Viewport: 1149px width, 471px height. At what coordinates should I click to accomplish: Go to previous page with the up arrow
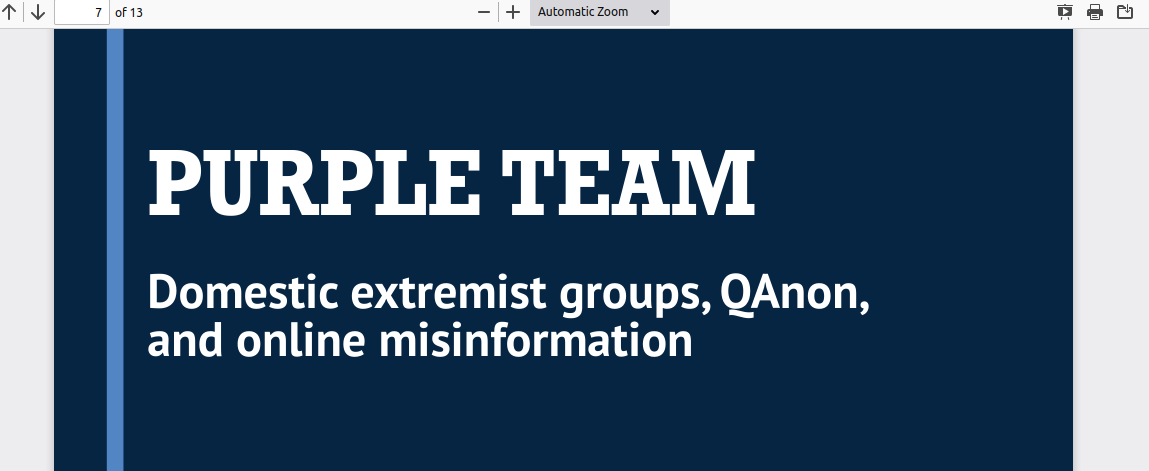coord(10,12)
